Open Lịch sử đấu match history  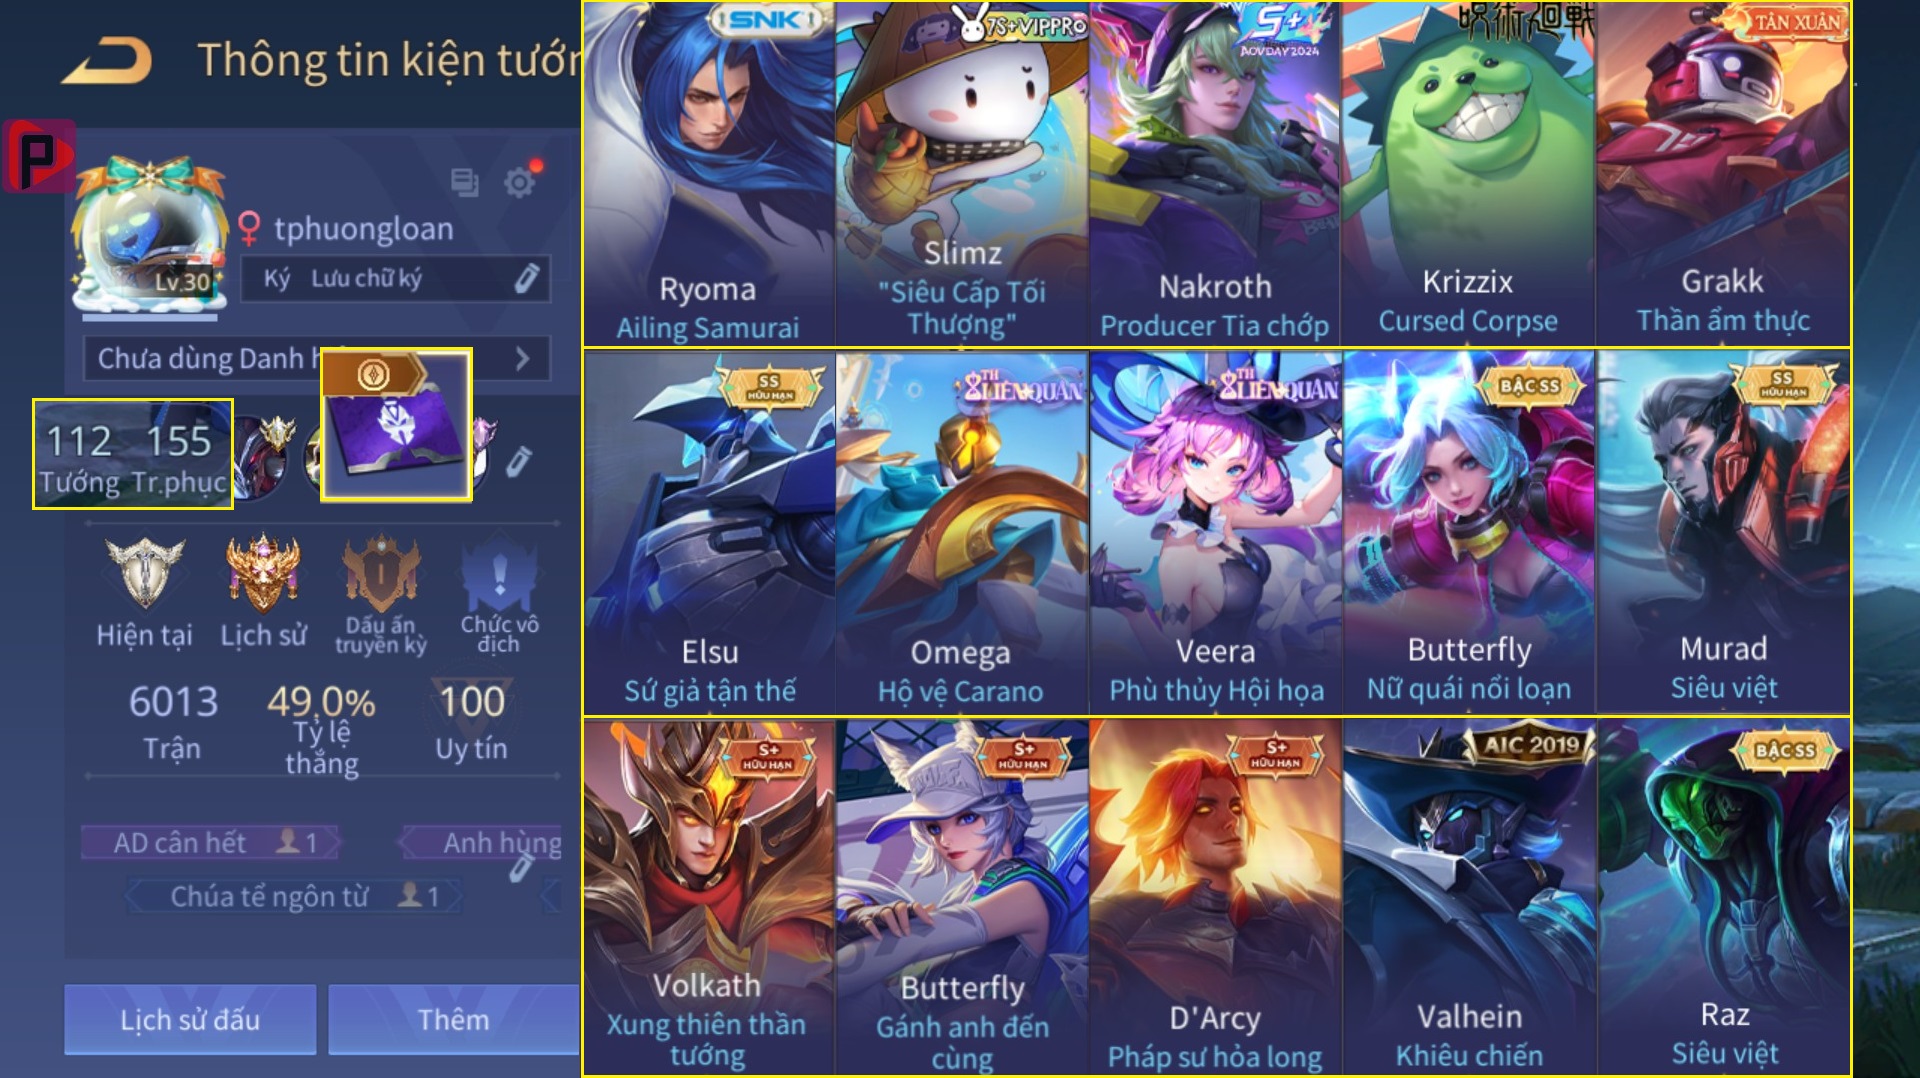click(x=190, y=1019)
